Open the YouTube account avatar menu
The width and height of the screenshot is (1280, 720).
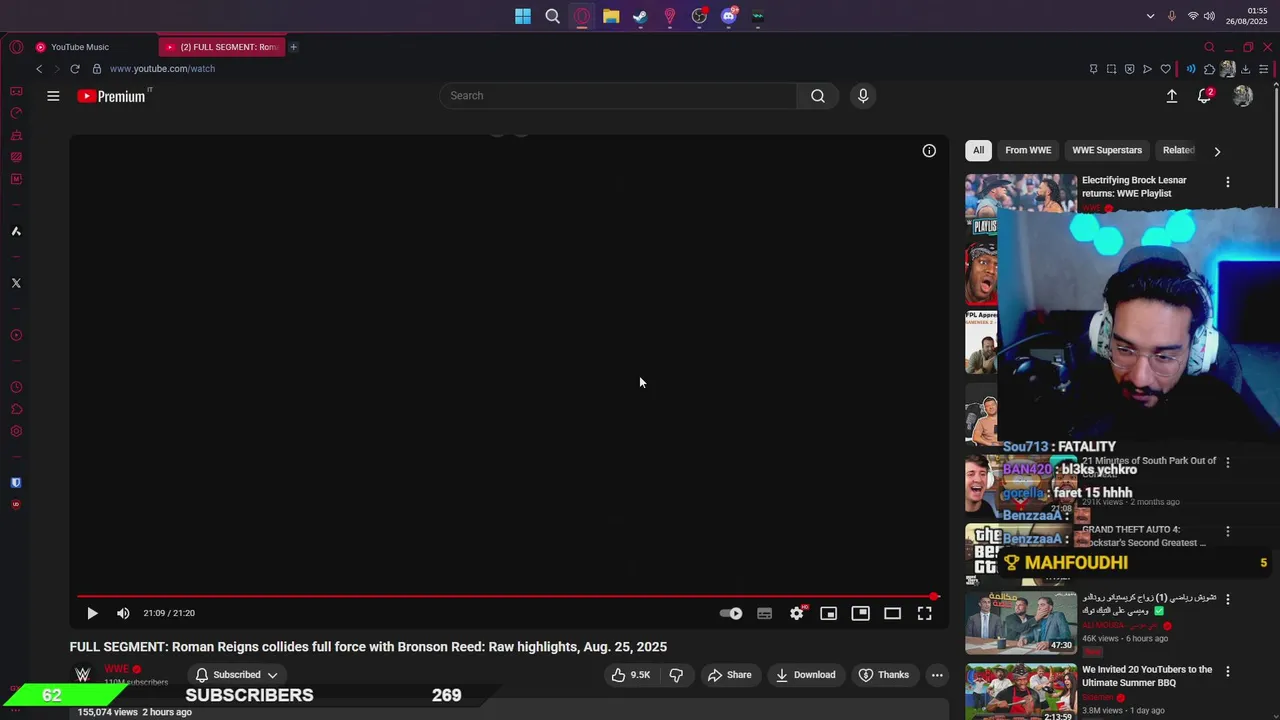point(1243,96)
